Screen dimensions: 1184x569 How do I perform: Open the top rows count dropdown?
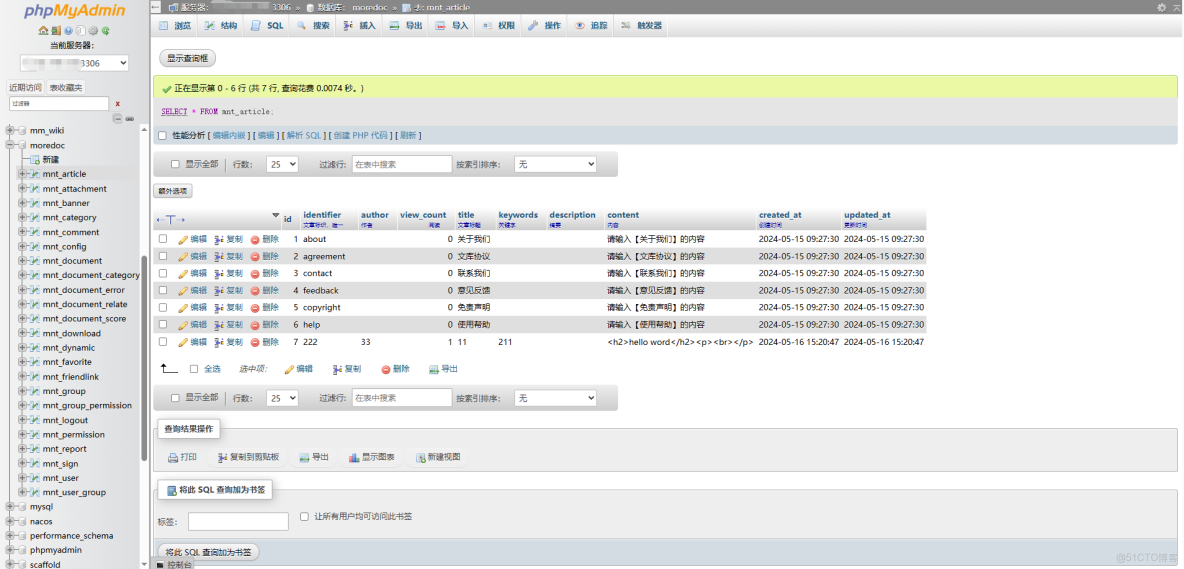coord(282,164)
